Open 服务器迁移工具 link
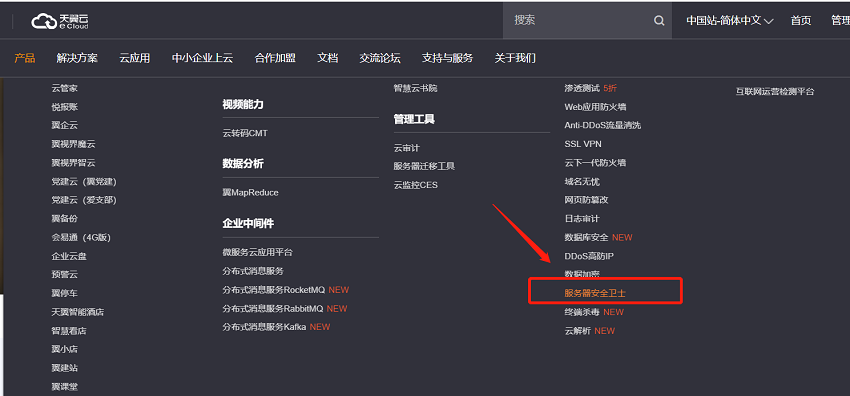The width and height of the screenshot is (850, 396). 424,166
